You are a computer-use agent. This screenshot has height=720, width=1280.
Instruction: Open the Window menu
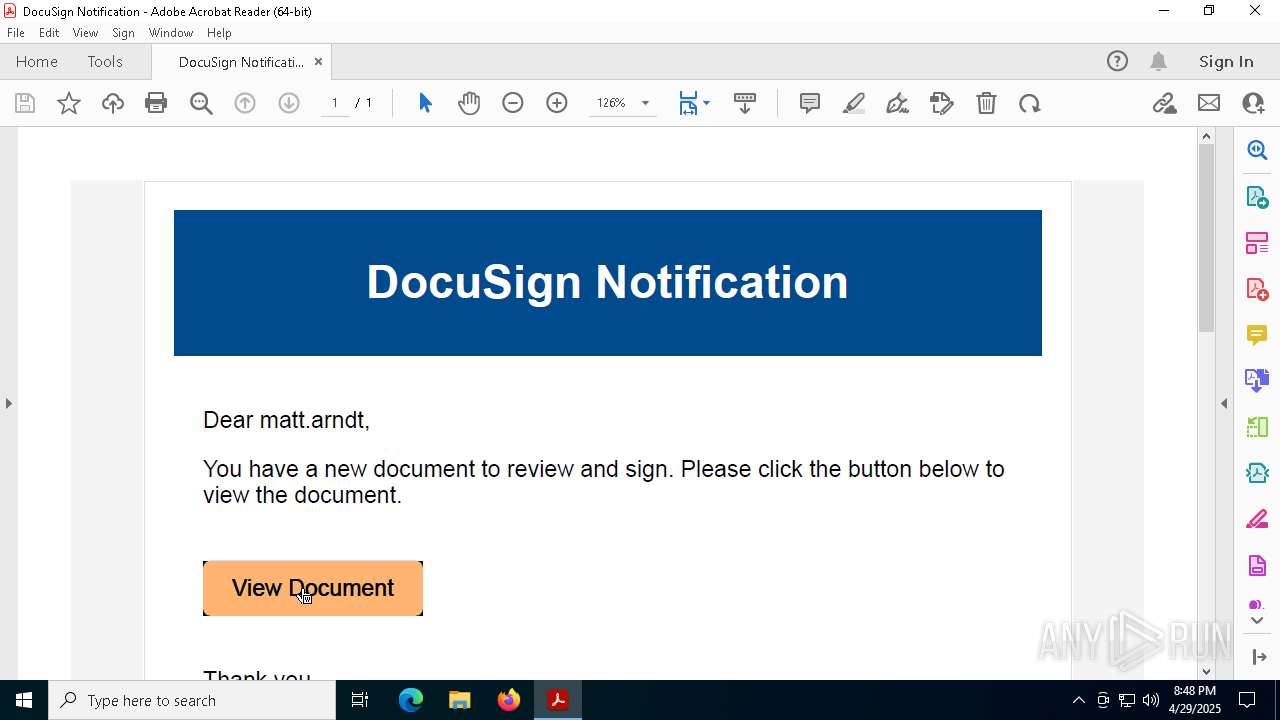click(x=171, y=33)
